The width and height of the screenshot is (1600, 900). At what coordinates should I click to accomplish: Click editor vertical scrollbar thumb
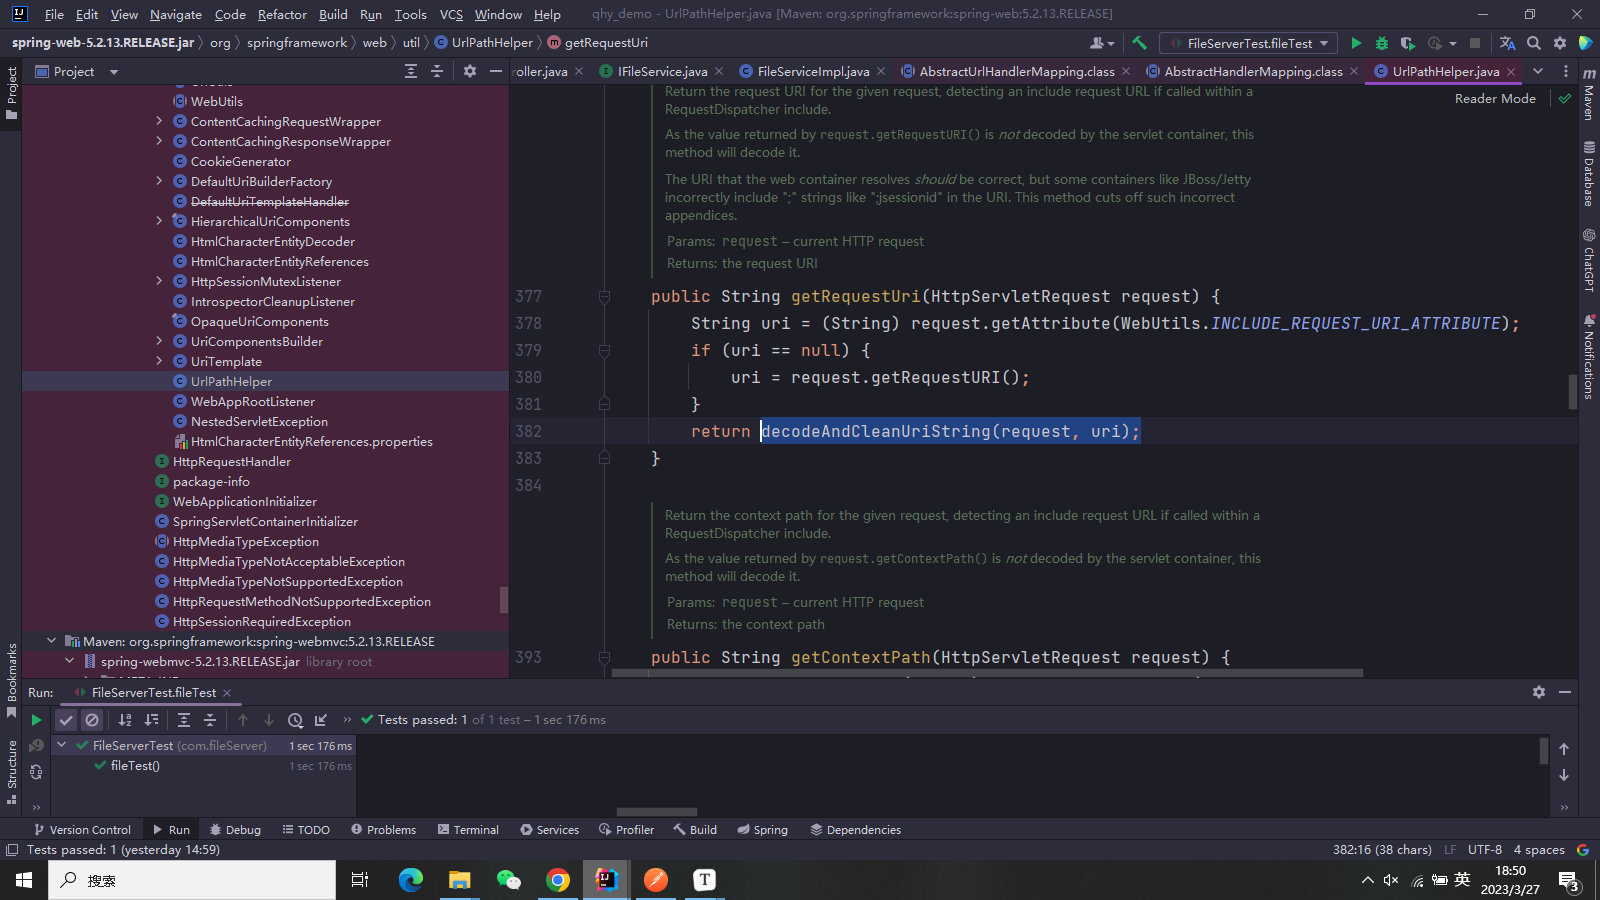coord(1573,392)
